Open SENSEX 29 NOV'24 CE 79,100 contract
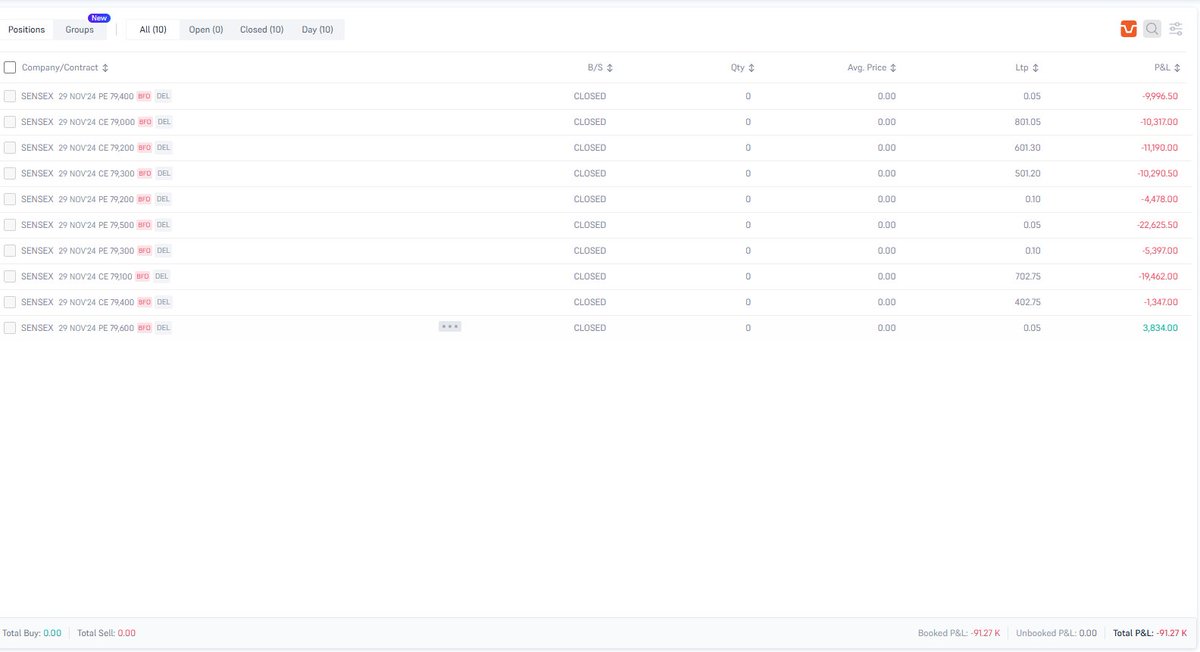This screenshot has height=652, width=1200. coord(76,276)
